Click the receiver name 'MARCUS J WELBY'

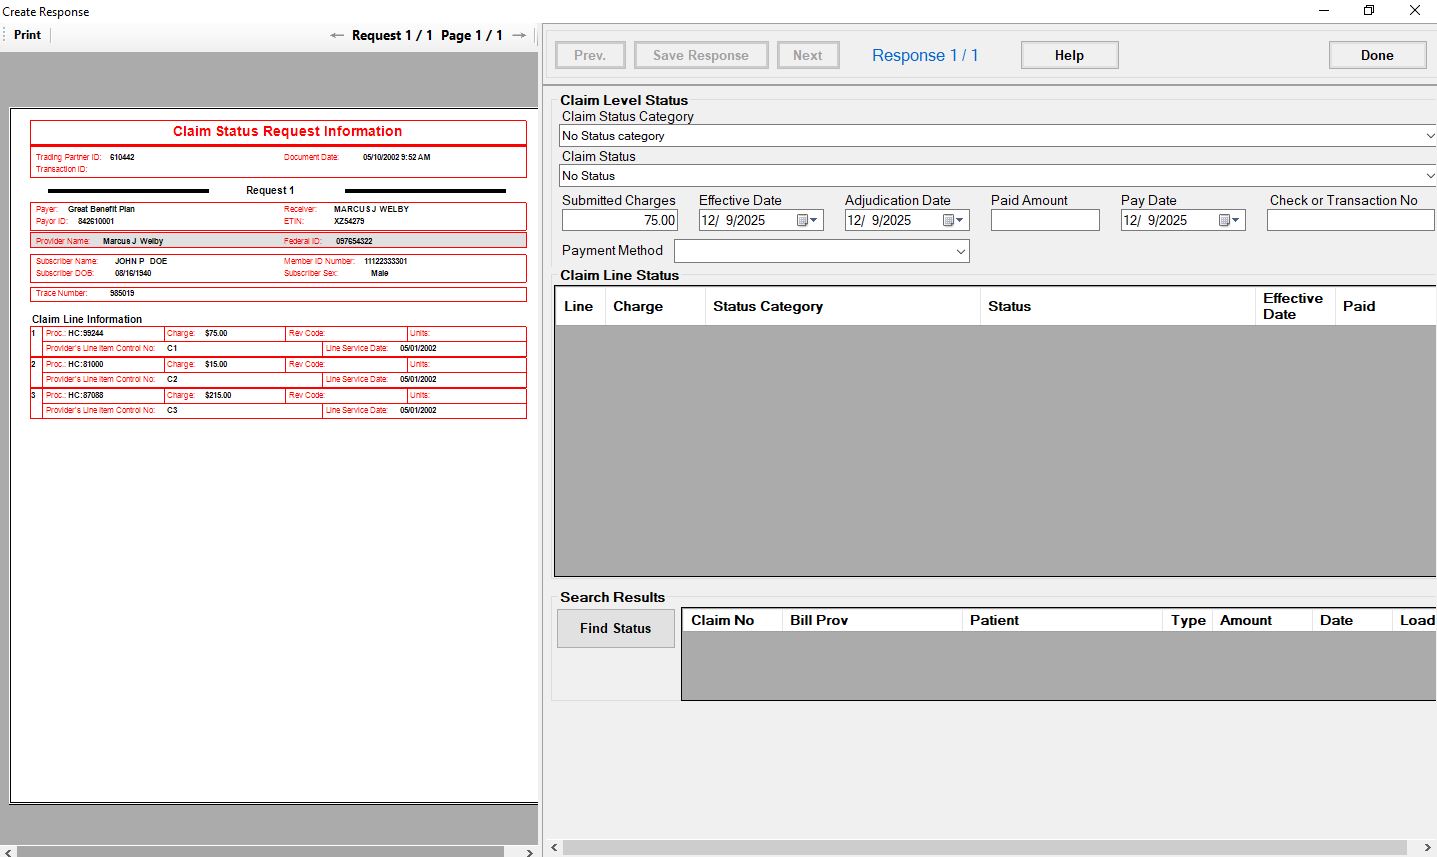pyautogui.click(x=371, y=209)
